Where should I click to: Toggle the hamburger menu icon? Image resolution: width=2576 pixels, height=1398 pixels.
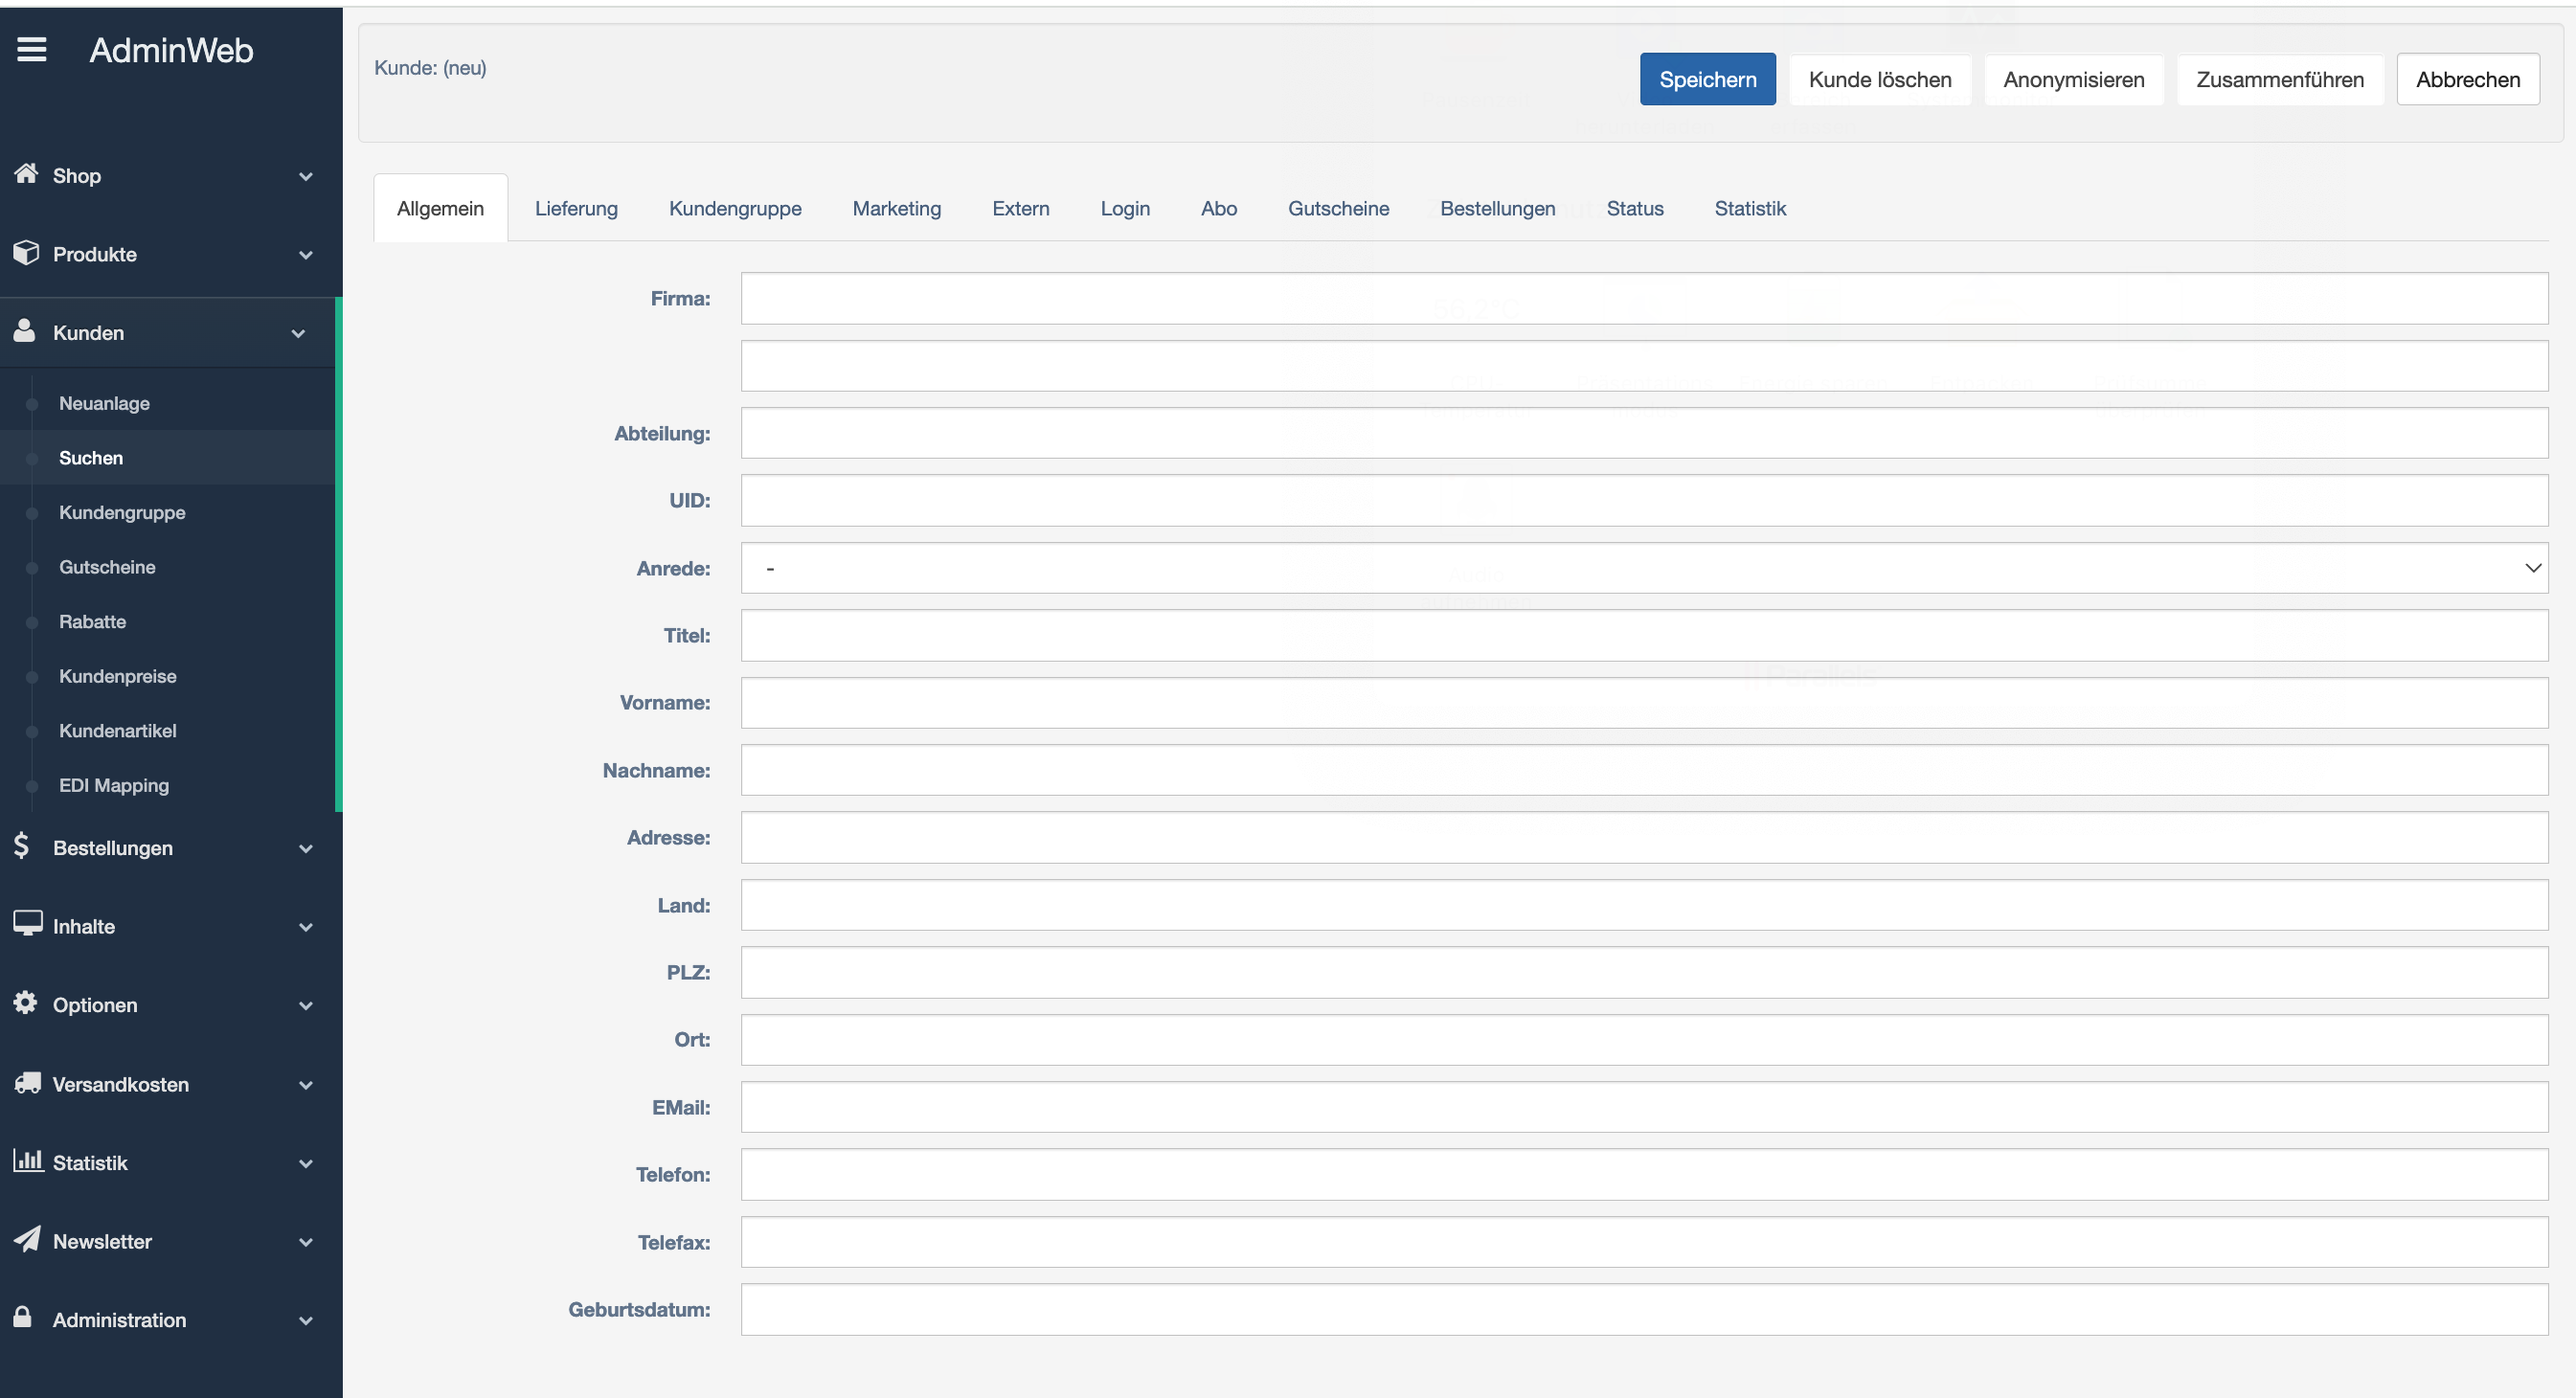pos(32,49)
